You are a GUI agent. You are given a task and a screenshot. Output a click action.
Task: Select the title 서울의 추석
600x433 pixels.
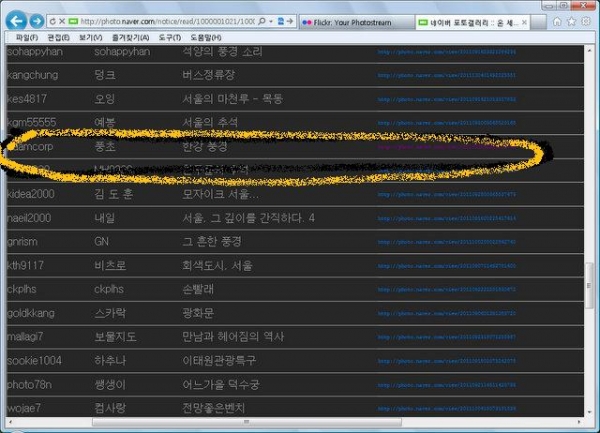[210, 122]
